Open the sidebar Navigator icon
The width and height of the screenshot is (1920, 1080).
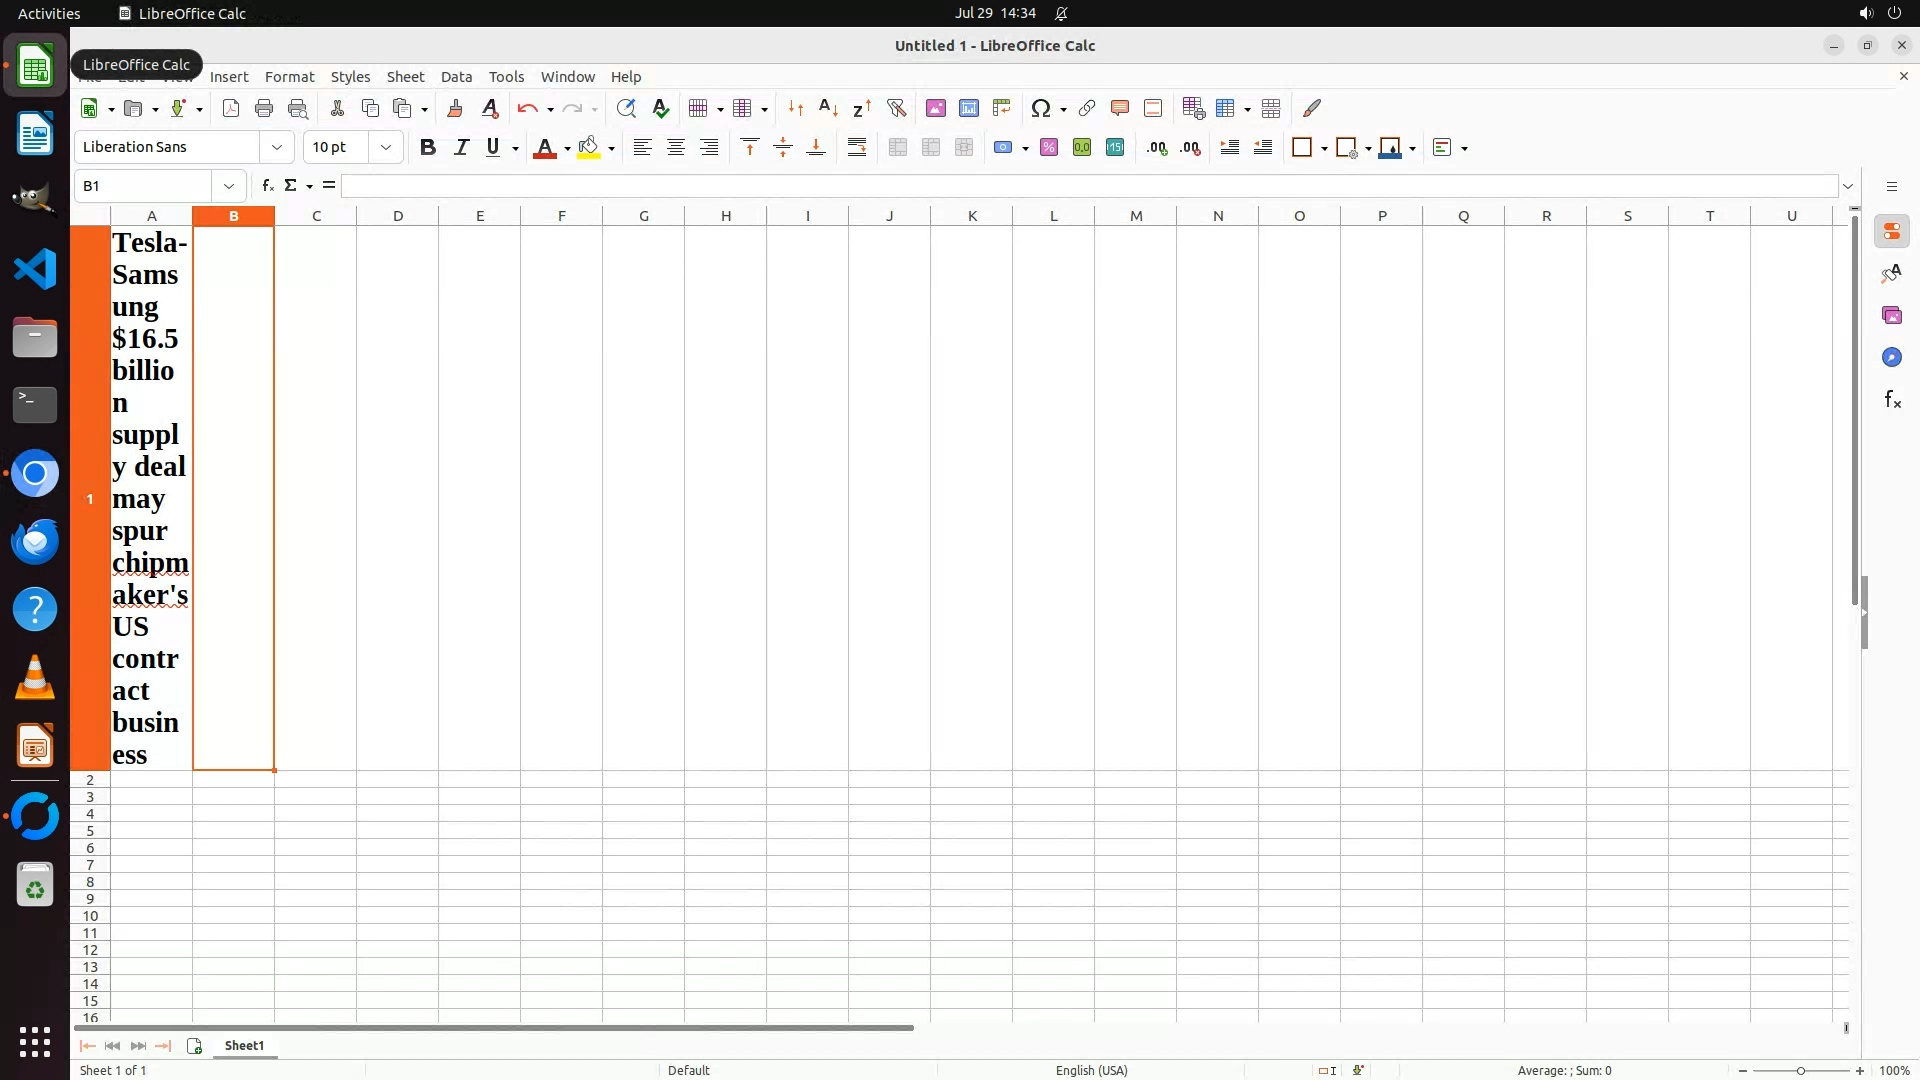tap(1891, 357)
